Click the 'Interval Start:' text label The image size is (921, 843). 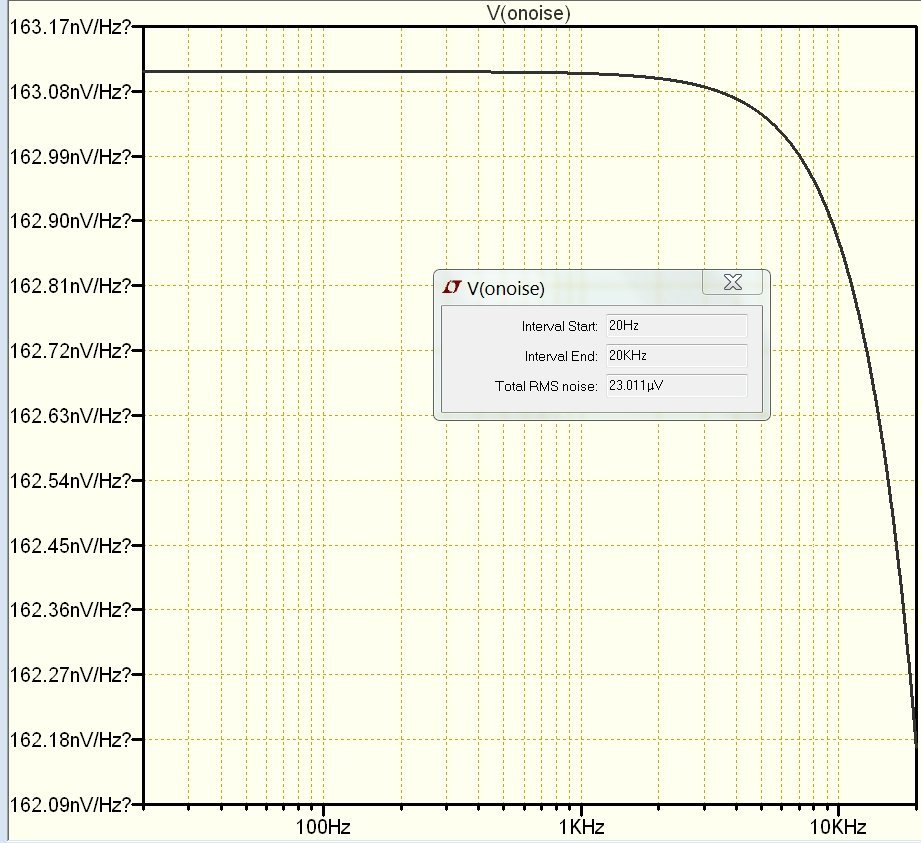pyautogui.click(x=559, y=327)
